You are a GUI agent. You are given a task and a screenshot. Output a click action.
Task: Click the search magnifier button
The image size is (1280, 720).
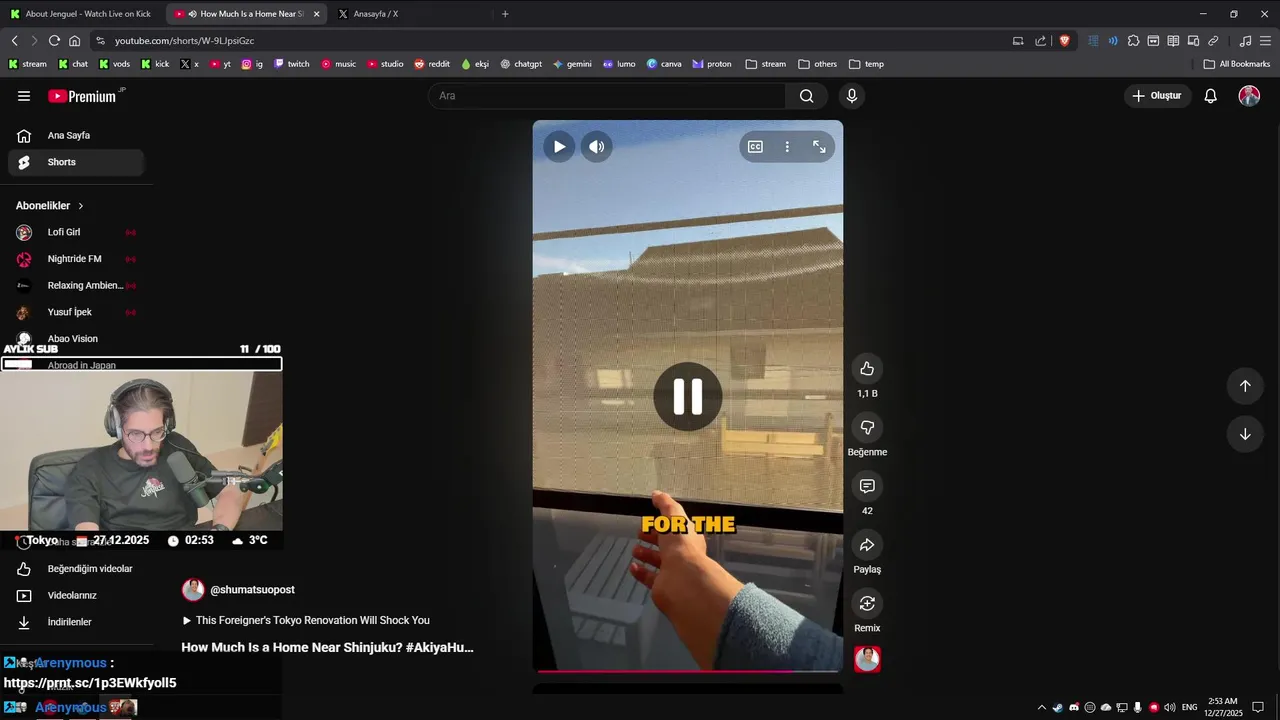point(806,96)
